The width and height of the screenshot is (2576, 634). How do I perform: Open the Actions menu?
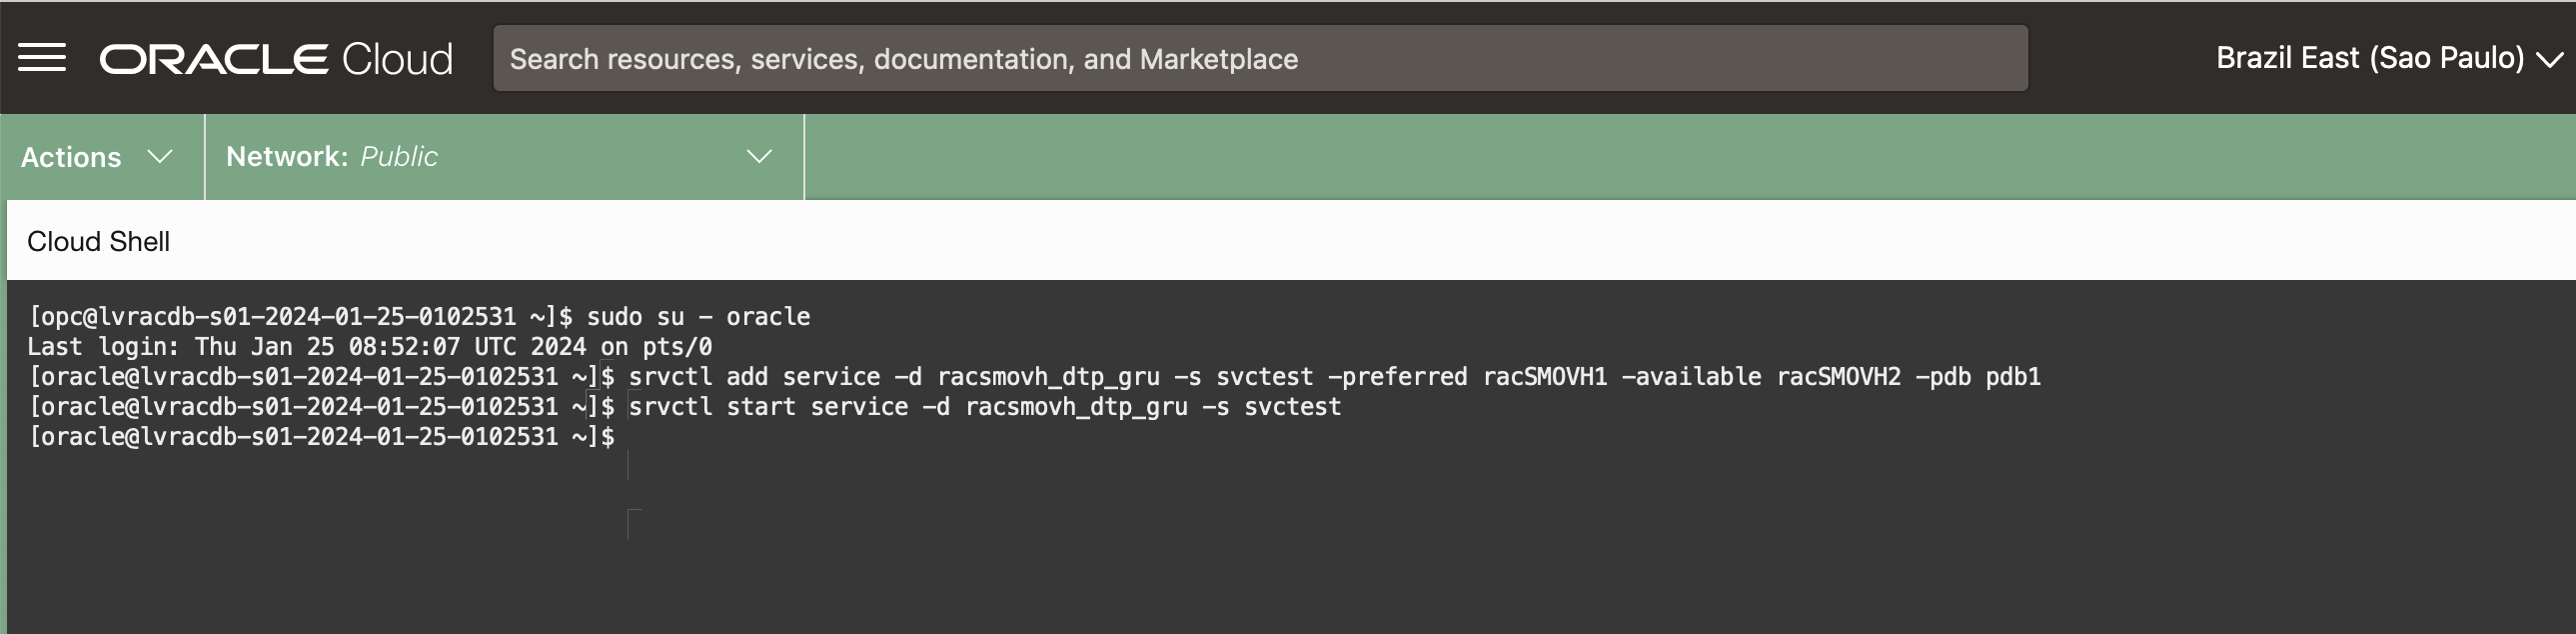[71, 157]
